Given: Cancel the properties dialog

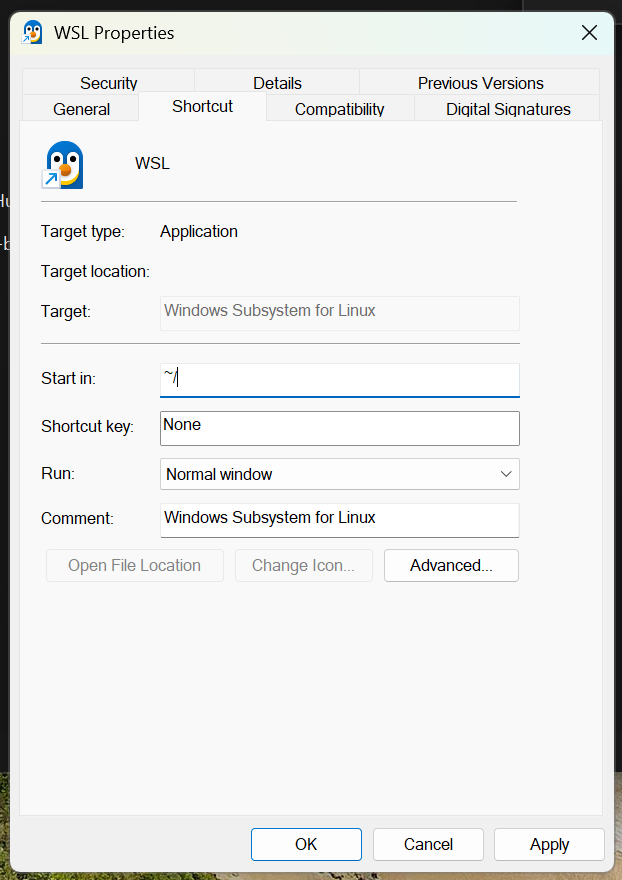Looking at the screenshot, I should (x=428, y=844).
